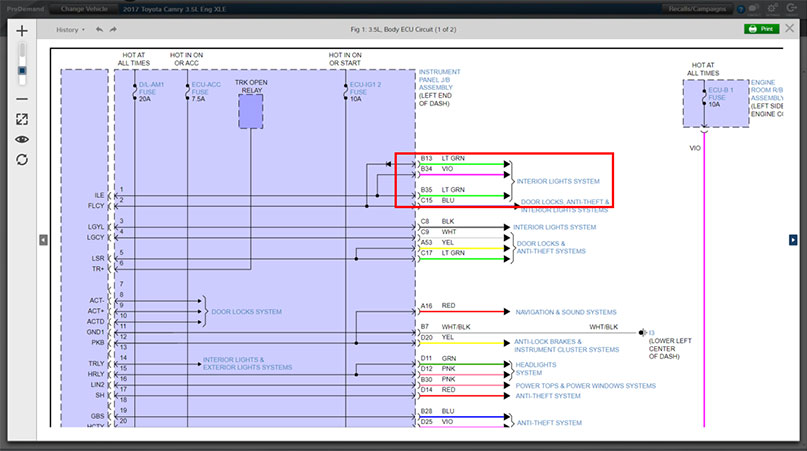Viewport: 807px width, 451px height.
Task: Expand the right side panel arrow
Action: point(793,239)
